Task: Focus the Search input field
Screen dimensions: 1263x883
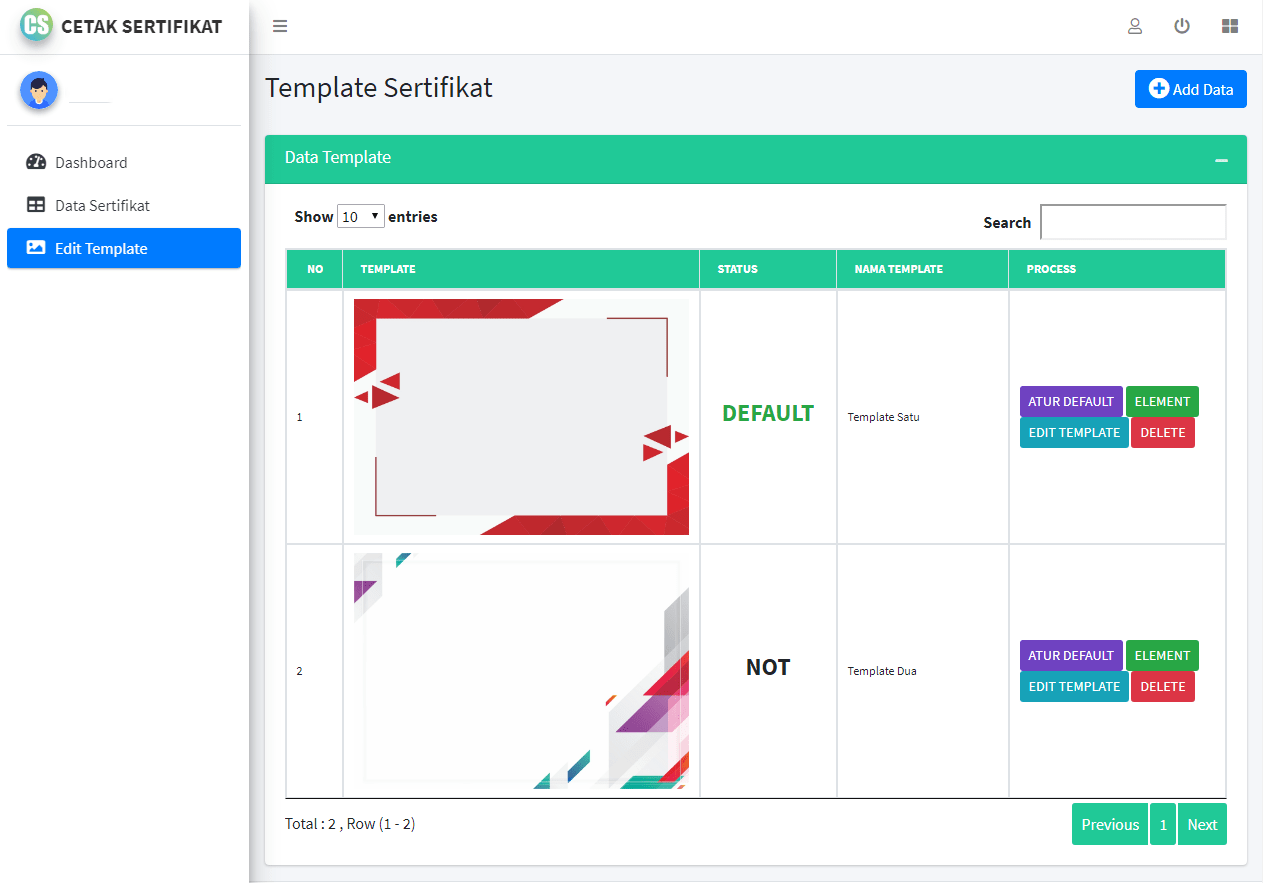Action: tap(1133, 222)
